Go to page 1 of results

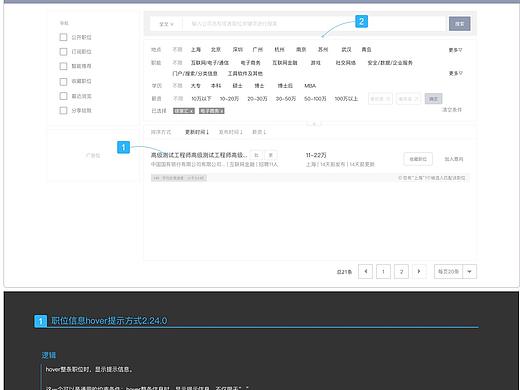point(383,271)
